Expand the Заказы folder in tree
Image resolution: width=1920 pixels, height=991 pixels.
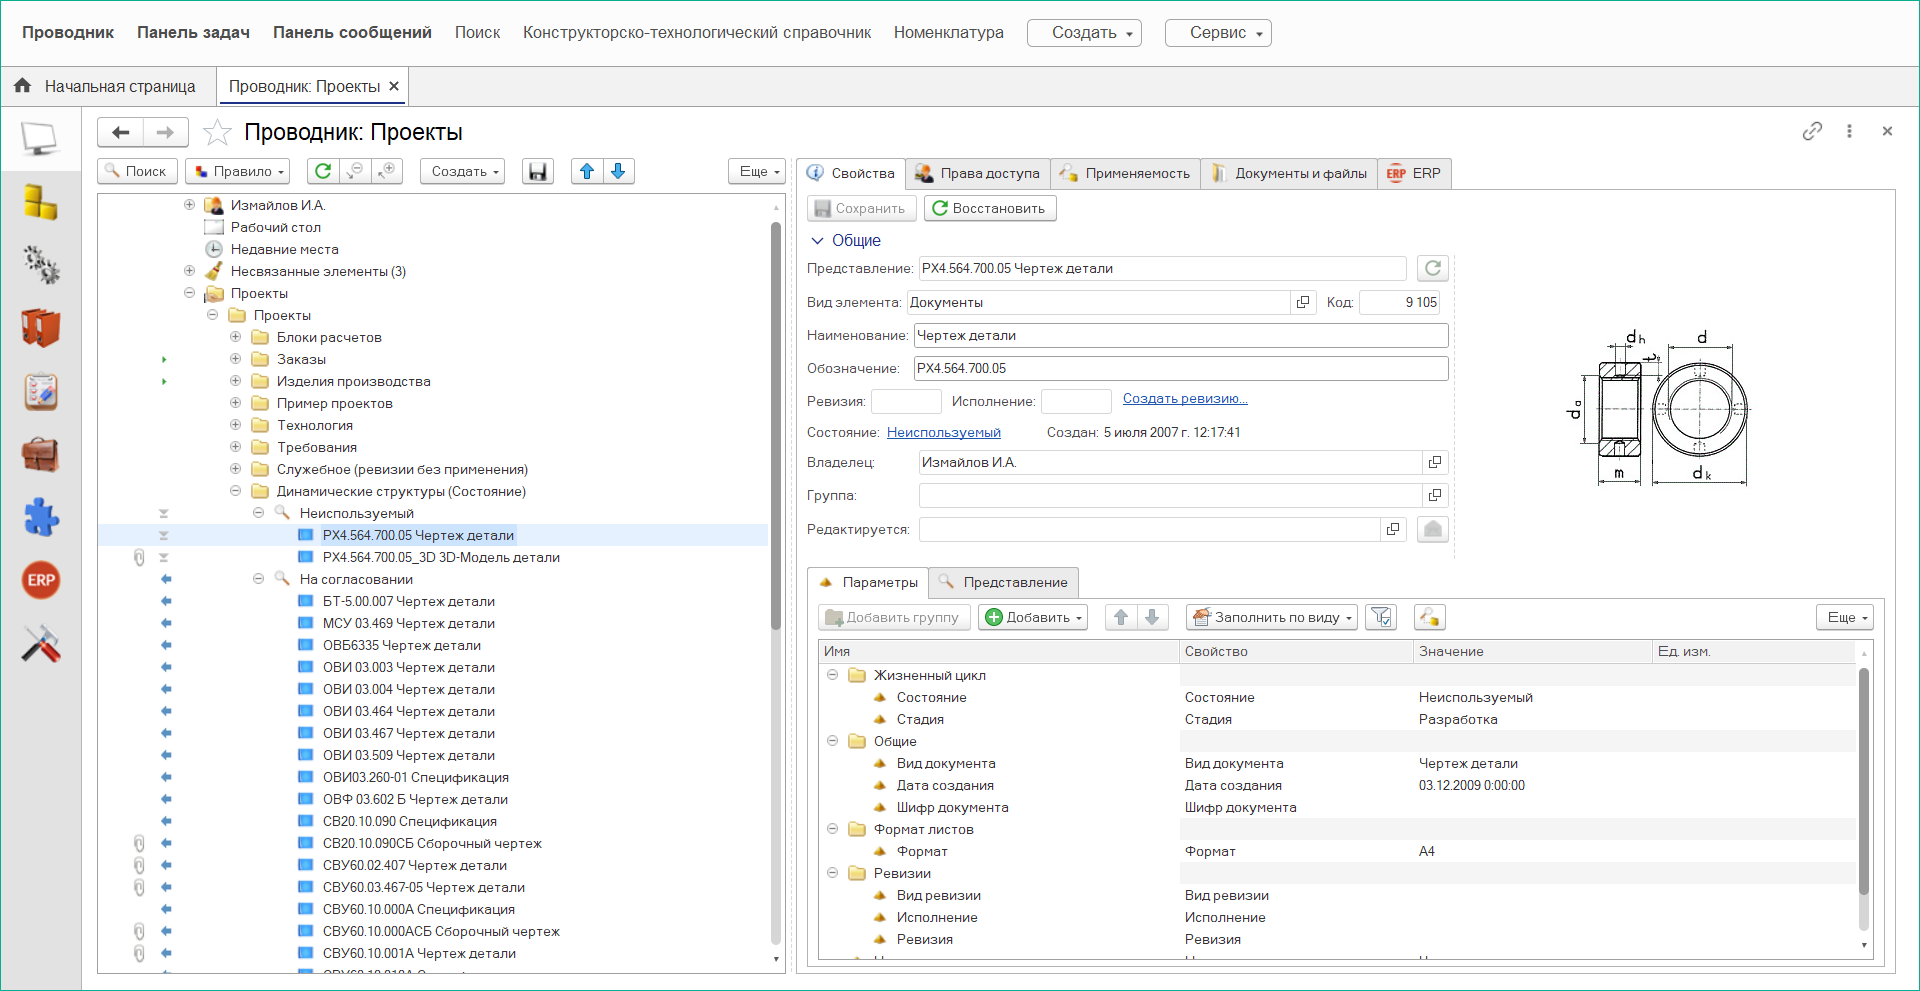[235, 359]
